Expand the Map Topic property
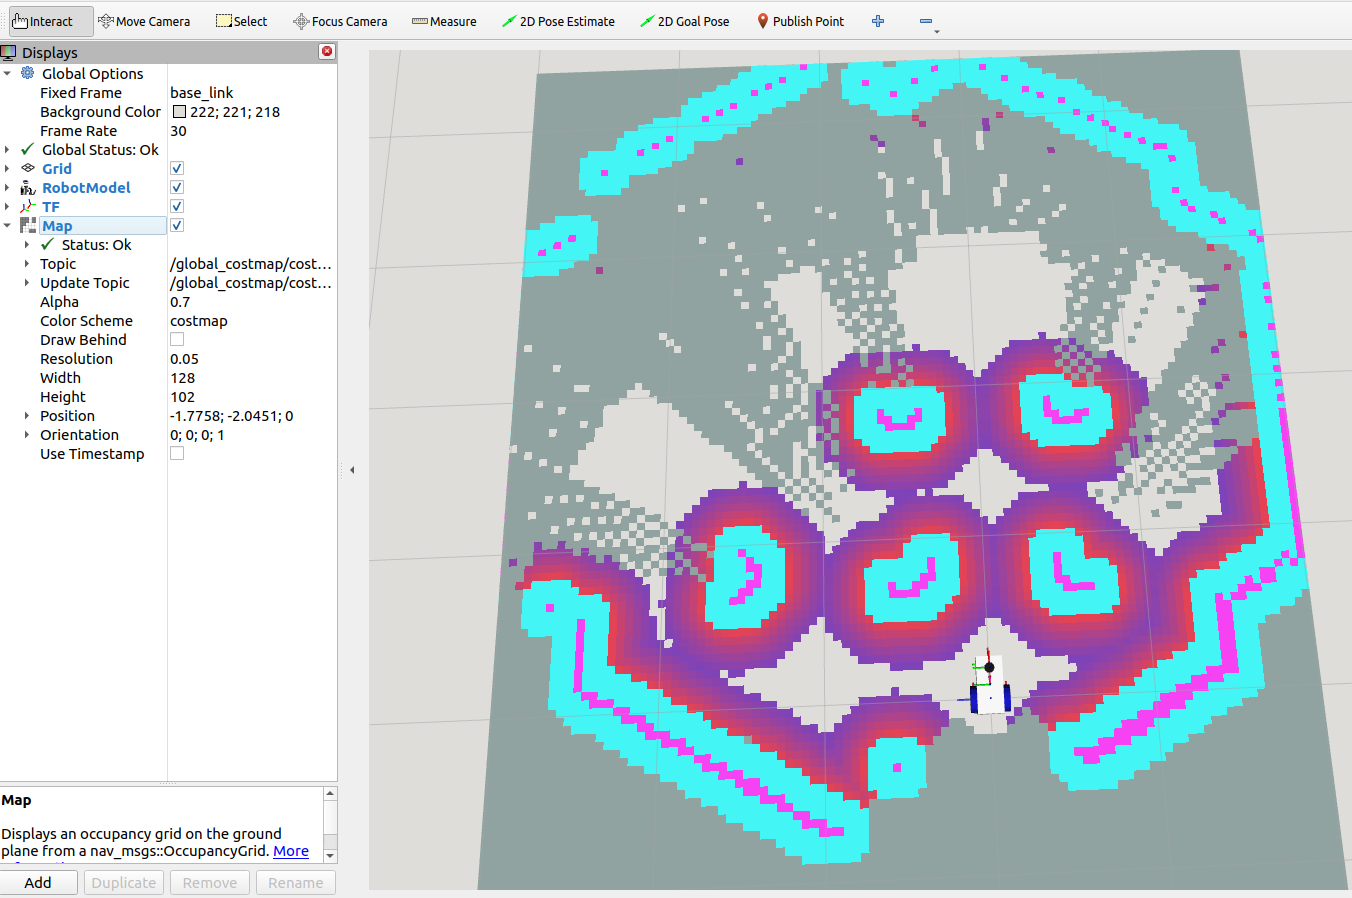Image resolution: width=1352 pixels, height=898 pixels. tap(27, 263)
